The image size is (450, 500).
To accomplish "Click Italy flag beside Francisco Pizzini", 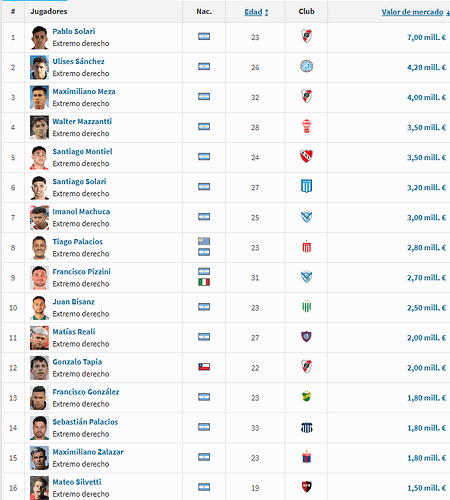I will (x=204, y=282).
